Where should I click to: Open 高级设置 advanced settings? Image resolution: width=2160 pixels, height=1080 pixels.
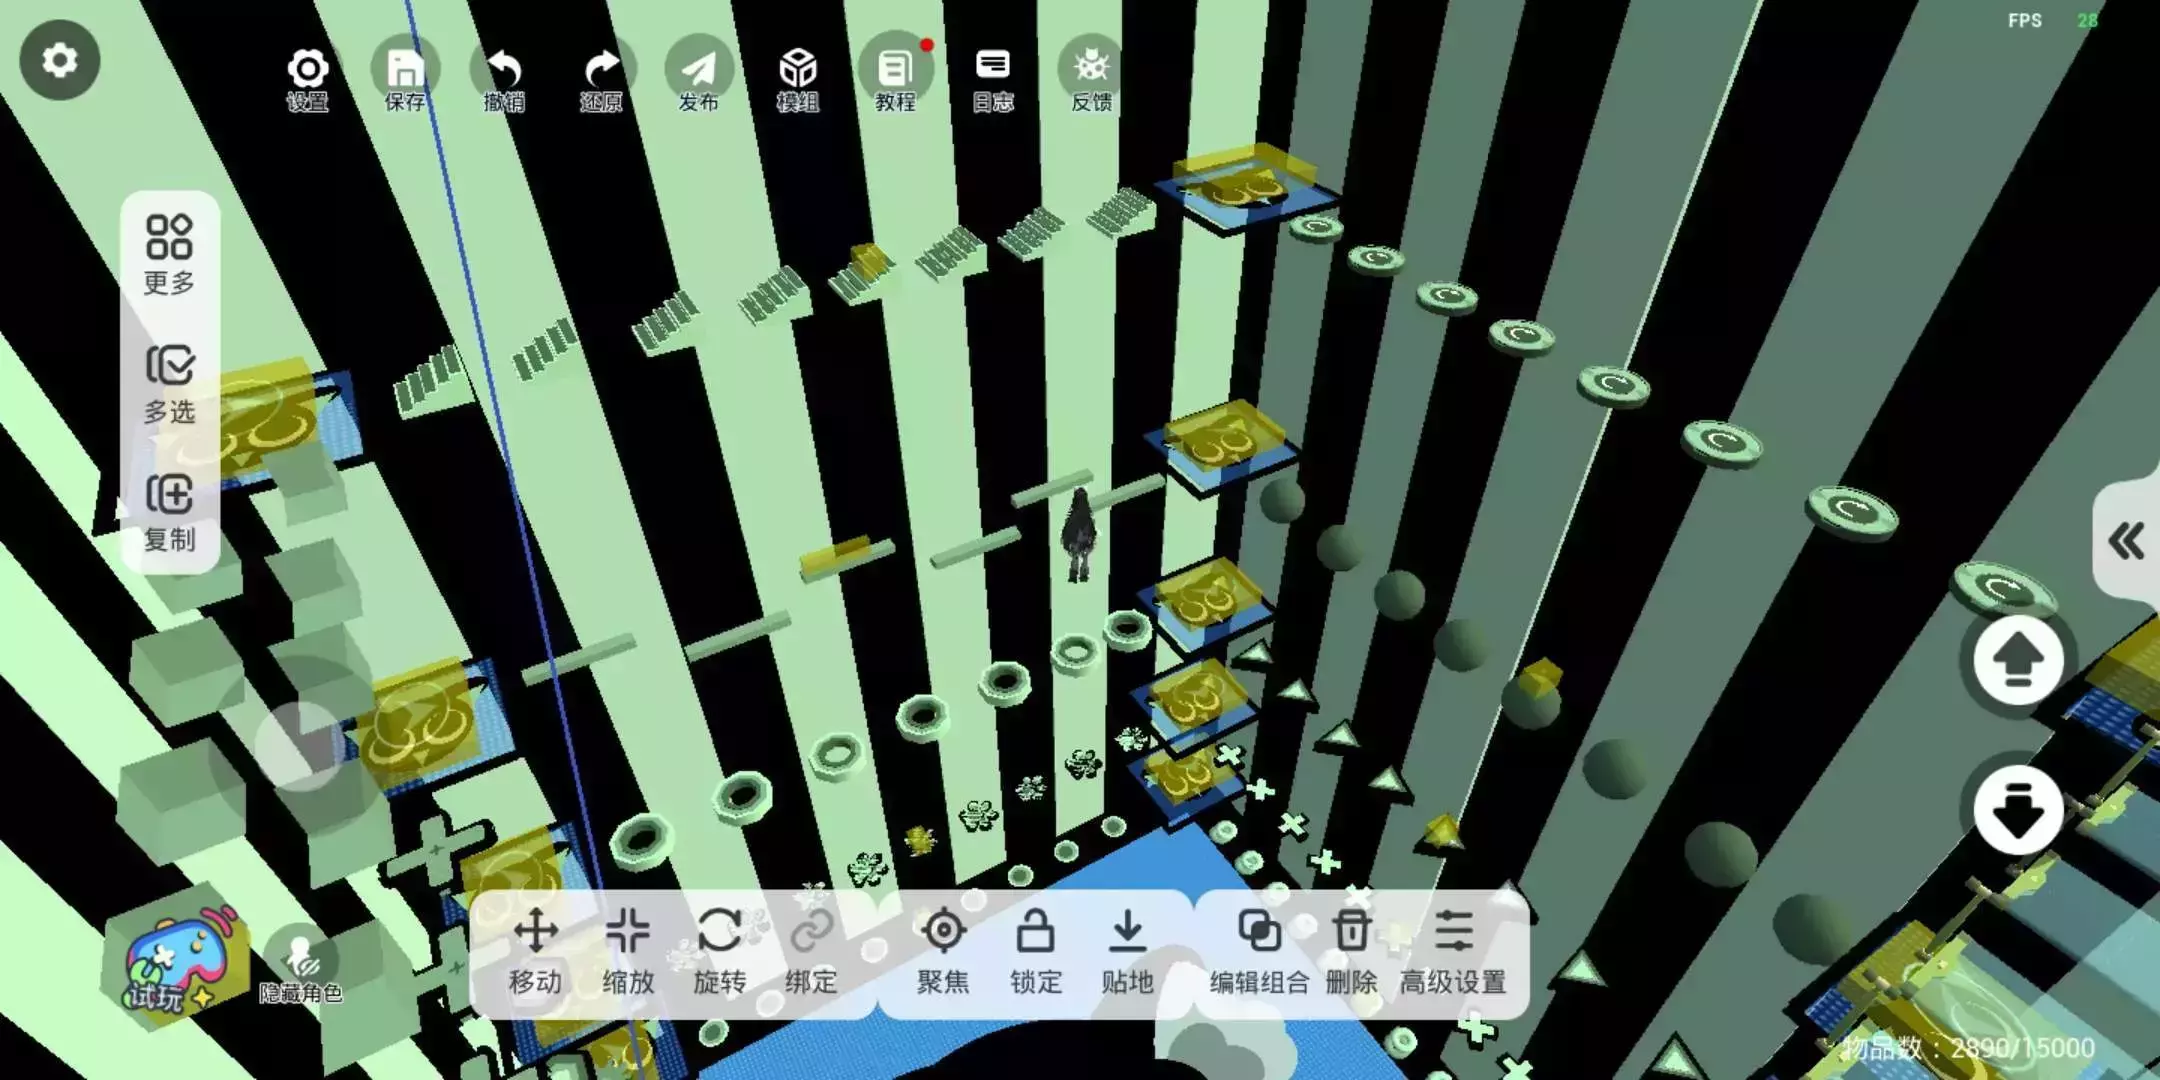point(1453,950)
